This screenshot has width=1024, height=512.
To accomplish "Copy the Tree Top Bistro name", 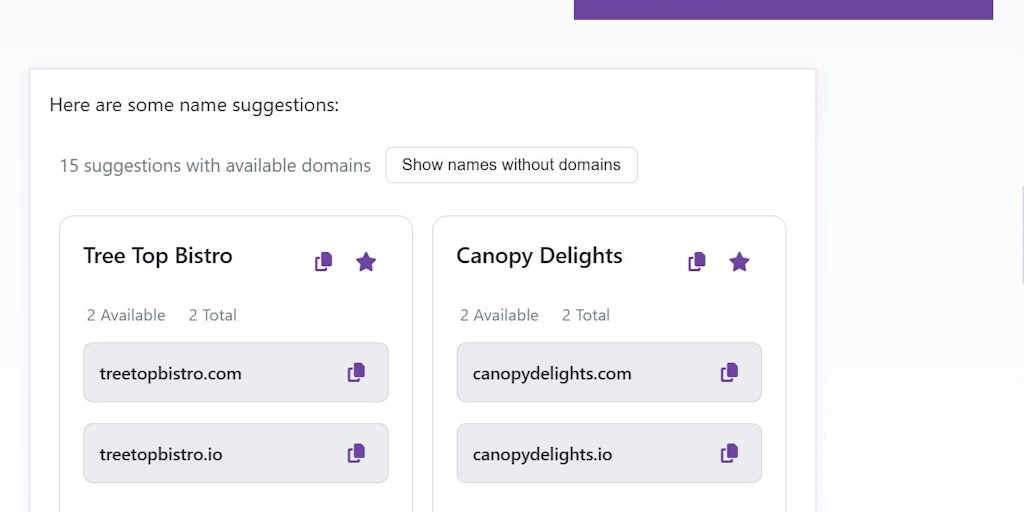I will 323,262.
